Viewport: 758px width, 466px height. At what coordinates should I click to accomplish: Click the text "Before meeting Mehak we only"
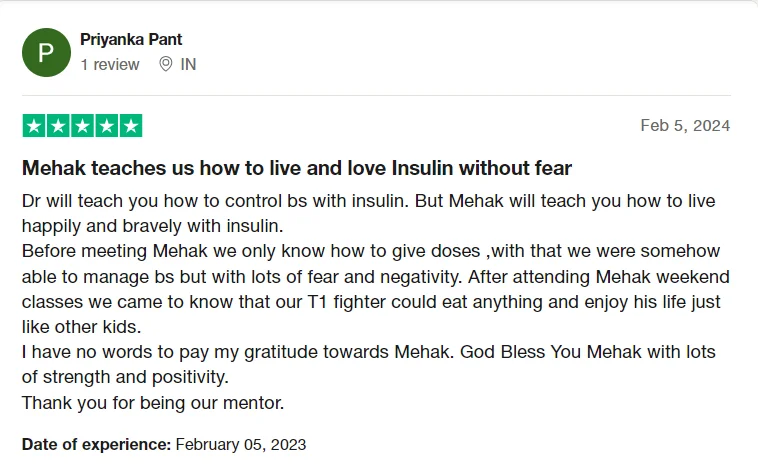point(130,250)
